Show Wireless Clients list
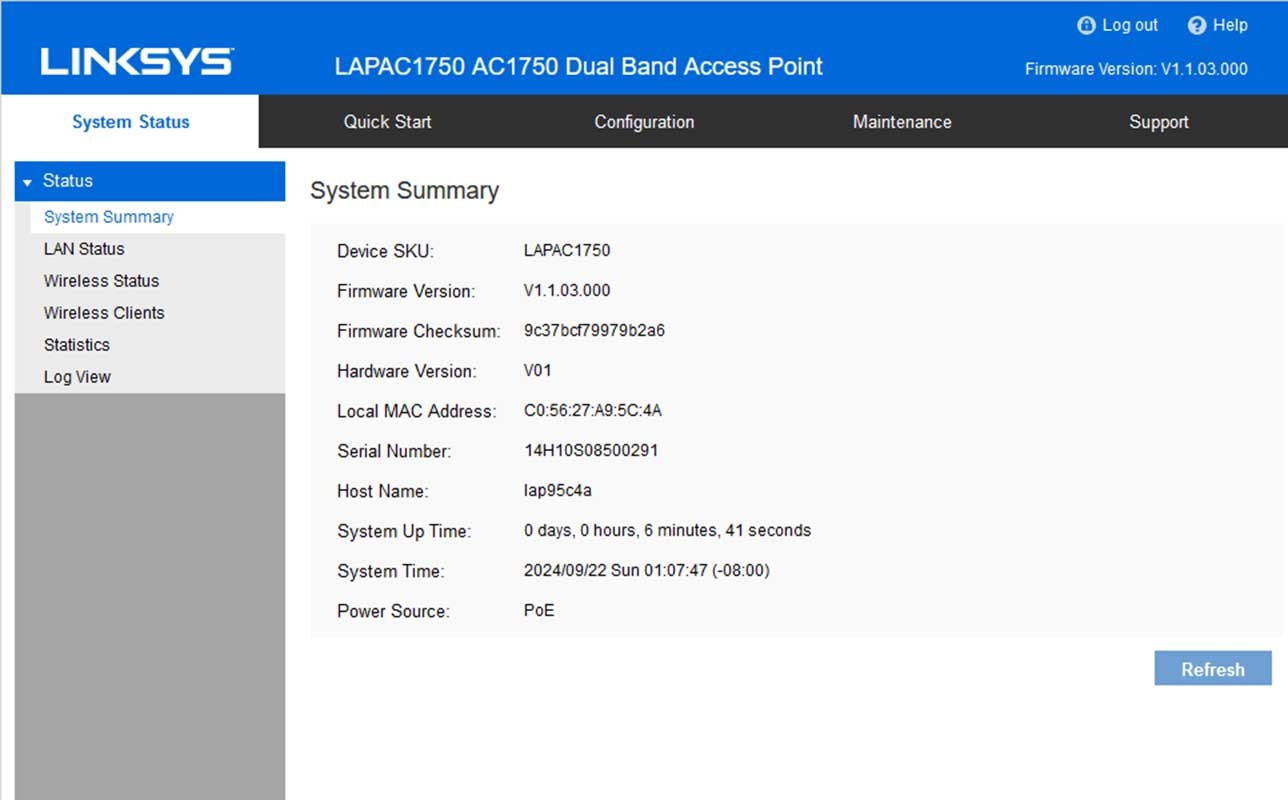 coord(104,313)
